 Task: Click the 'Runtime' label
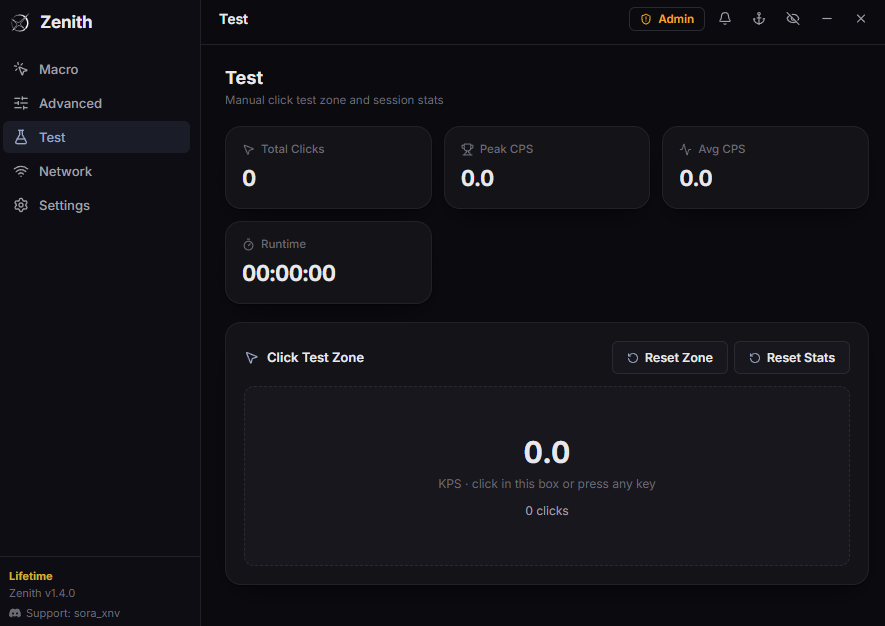click(283, 244)
